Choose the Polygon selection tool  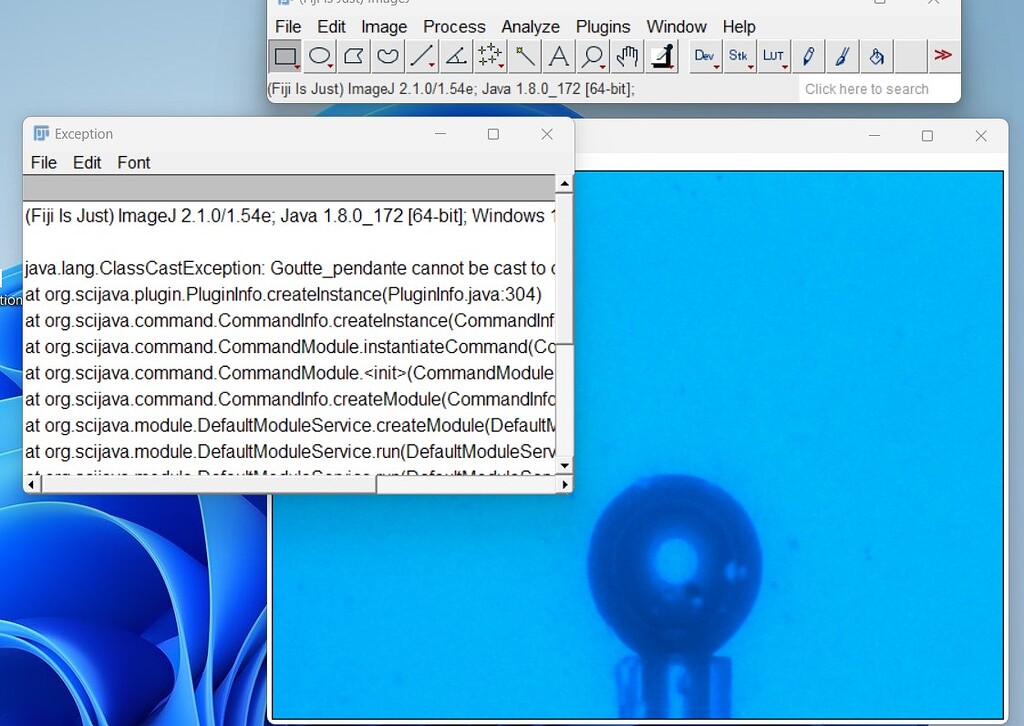tap(353, 56)
